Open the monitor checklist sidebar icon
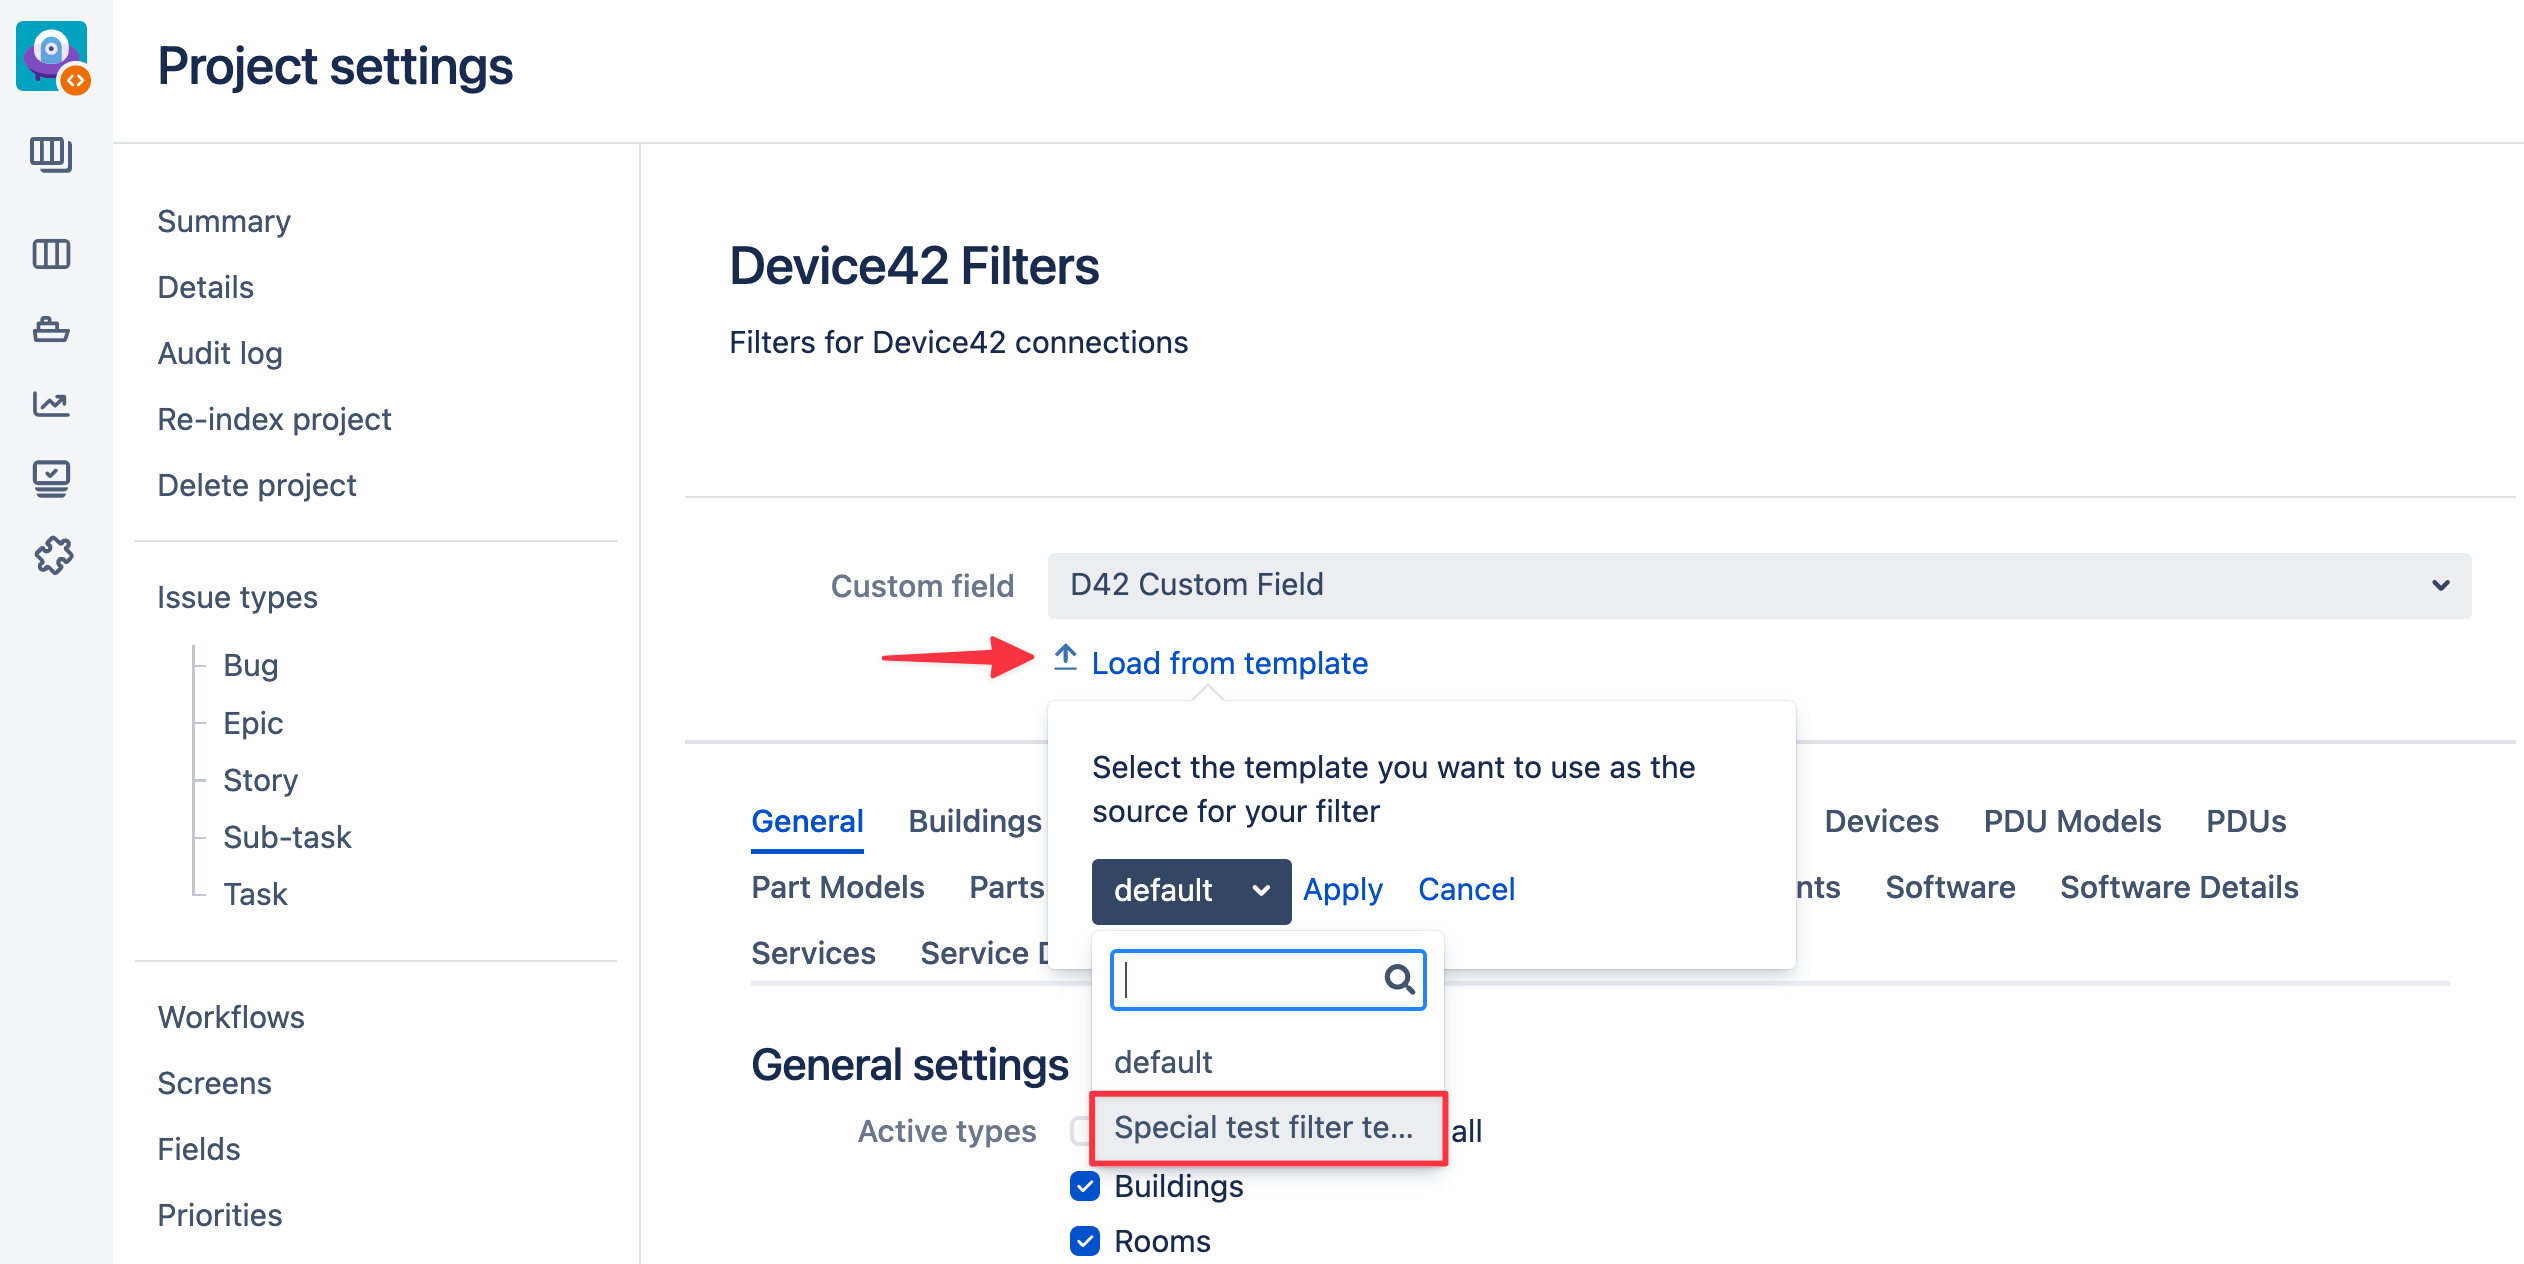 (51, 479)
